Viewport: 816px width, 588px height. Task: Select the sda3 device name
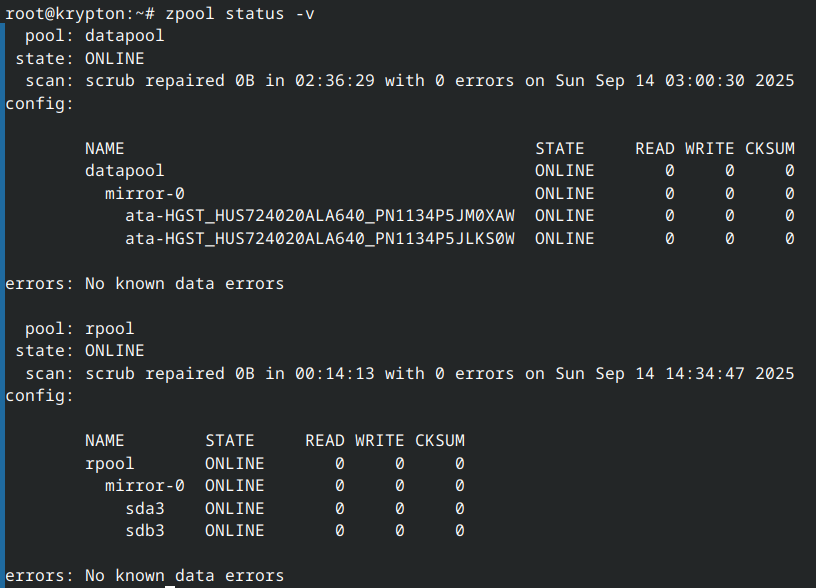coord(144,509)
